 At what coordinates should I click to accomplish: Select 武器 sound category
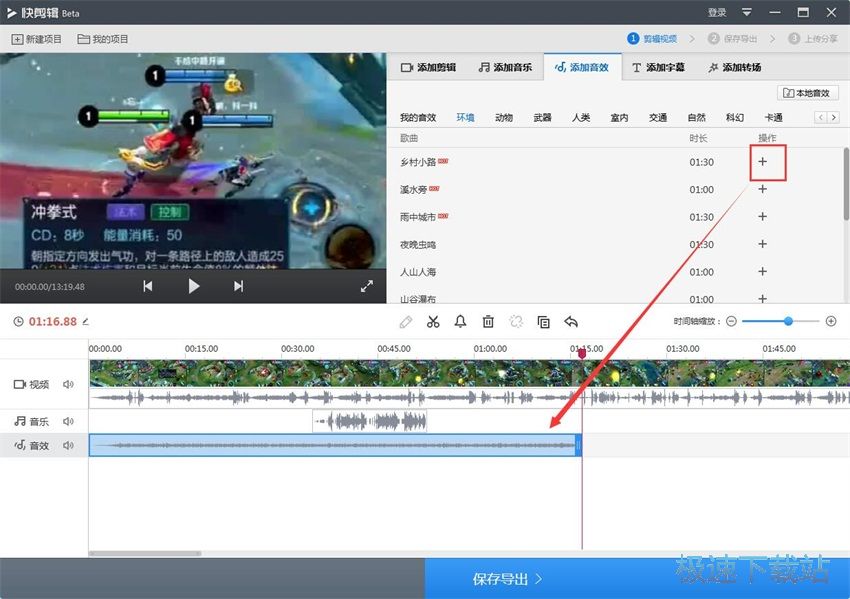pyautogui.click(x=542, y=118)
